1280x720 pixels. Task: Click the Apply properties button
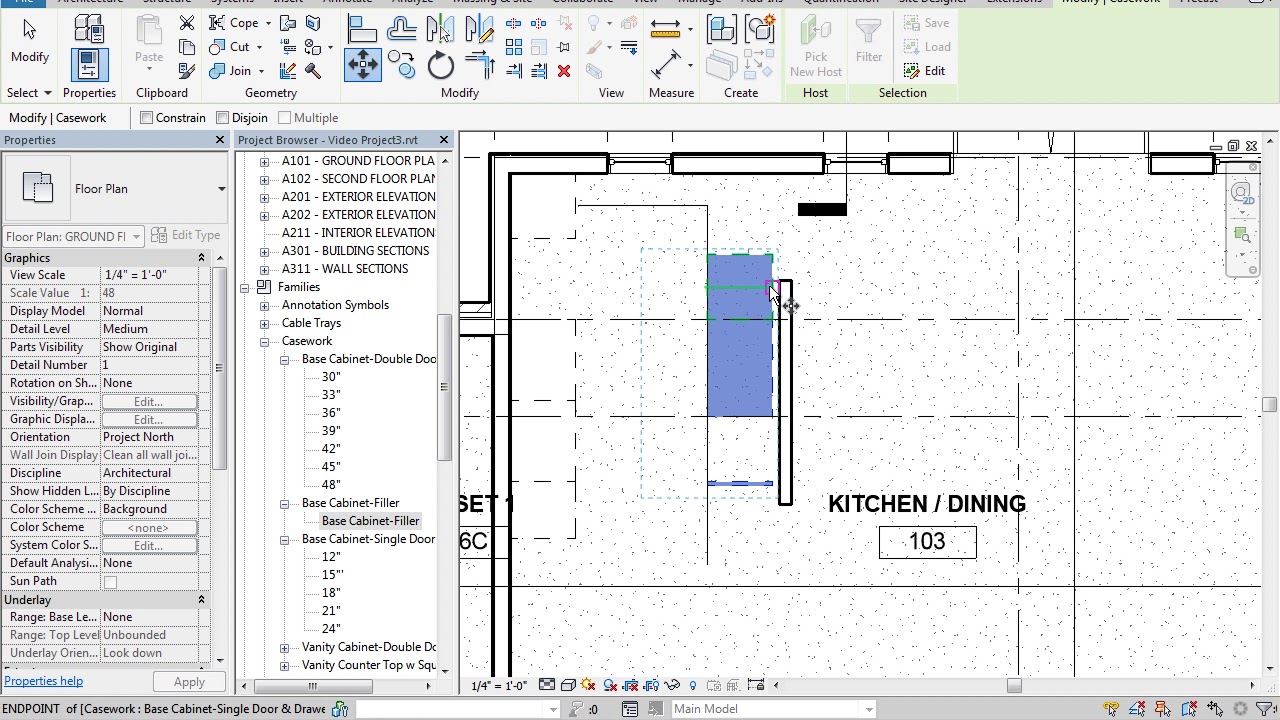coord(189,682)
